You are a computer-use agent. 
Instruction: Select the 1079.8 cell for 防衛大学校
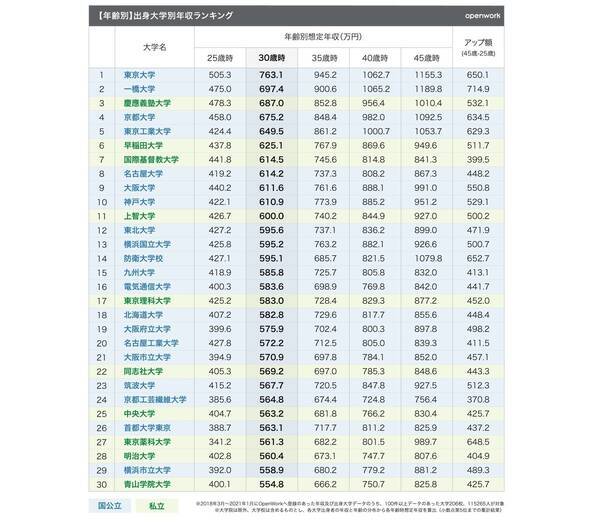coord(428,259)
